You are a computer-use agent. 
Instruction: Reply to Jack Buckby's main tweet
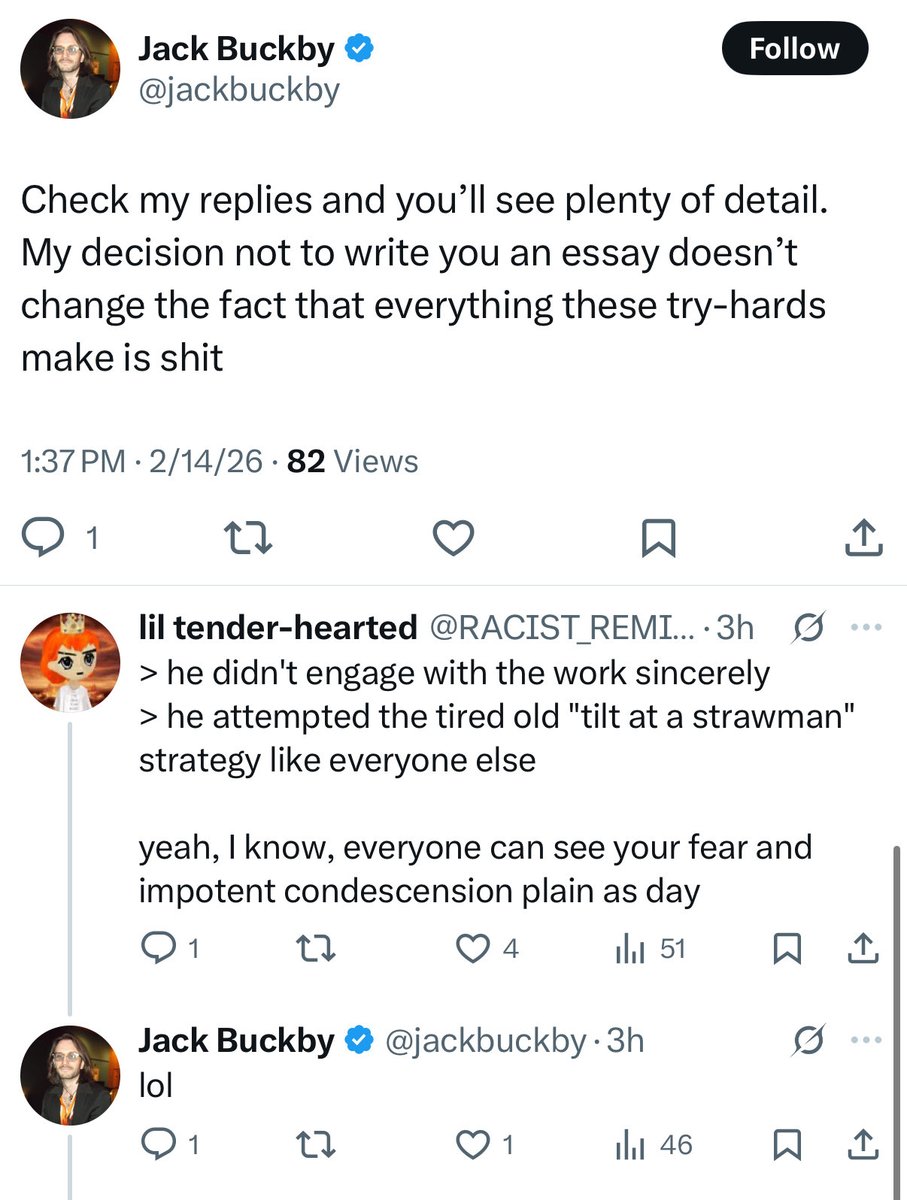pyautogui.click(x=42, y=539)
